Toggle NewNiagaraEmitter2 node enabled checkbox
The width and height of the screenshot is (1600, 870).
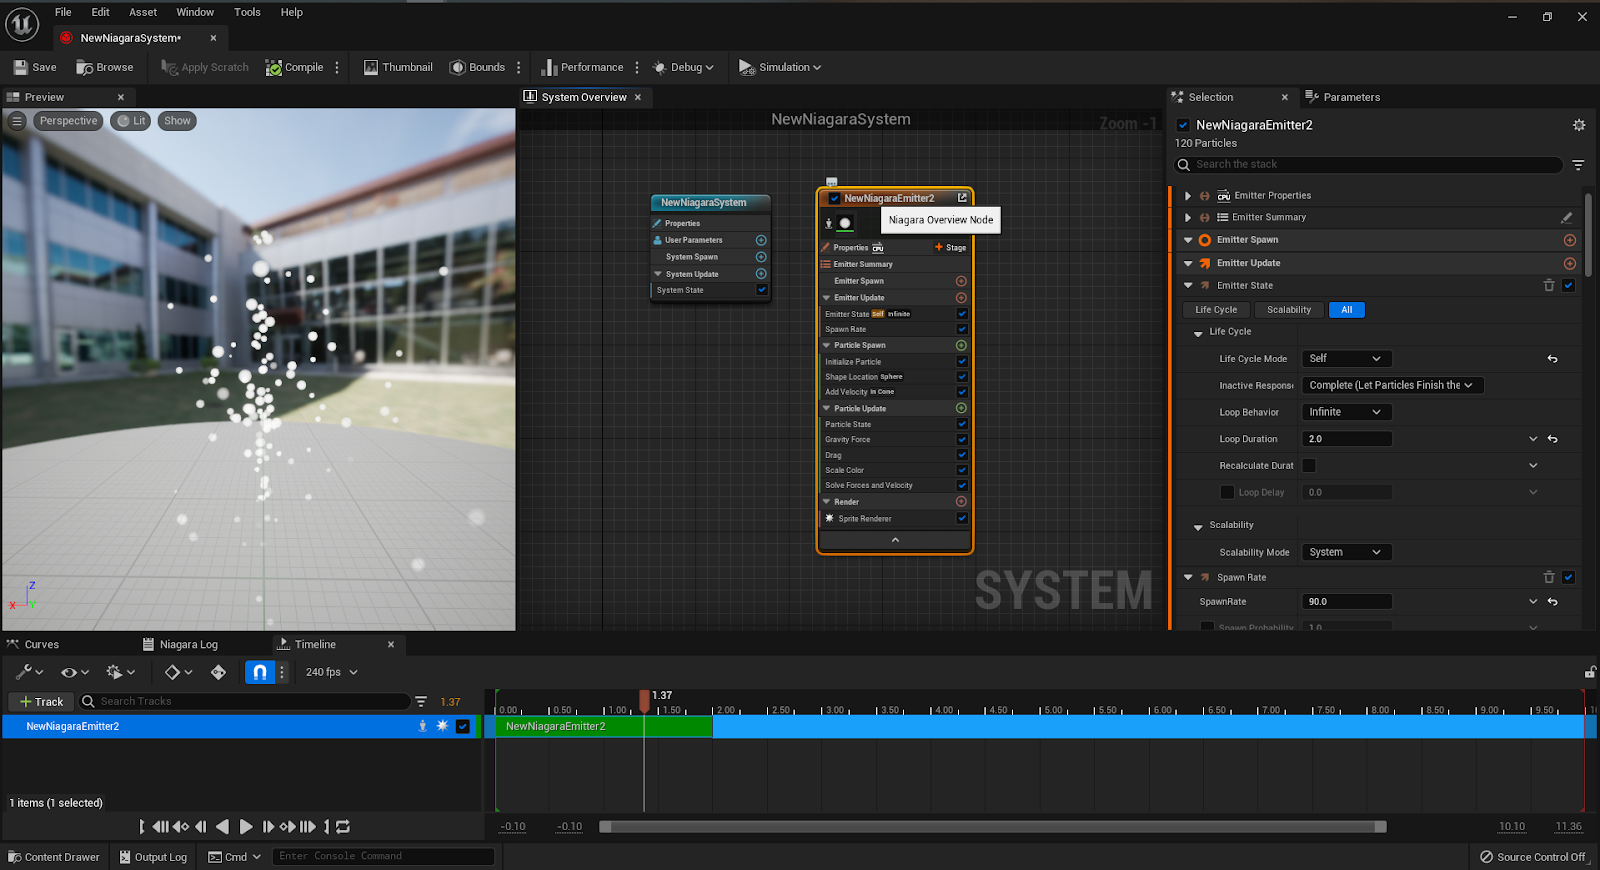coord(834,198)
